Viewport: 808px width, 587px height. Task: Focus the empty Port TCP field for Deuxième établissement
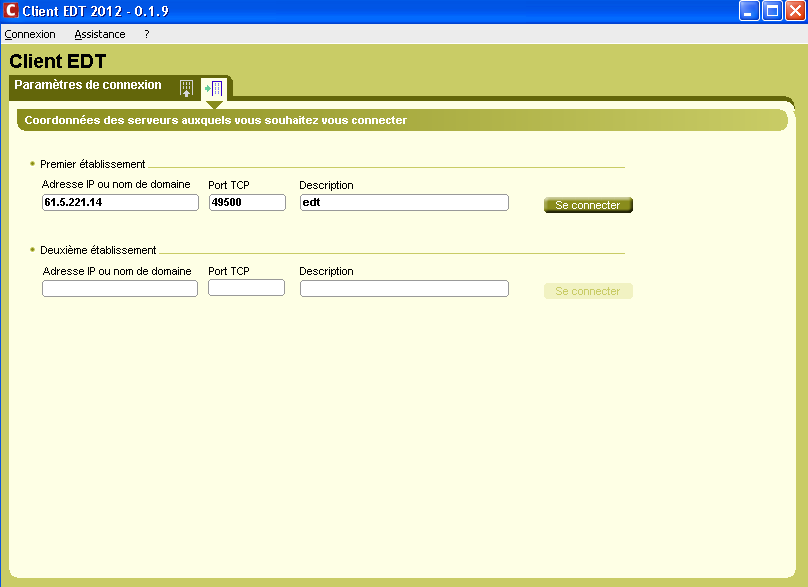(246, 288)
